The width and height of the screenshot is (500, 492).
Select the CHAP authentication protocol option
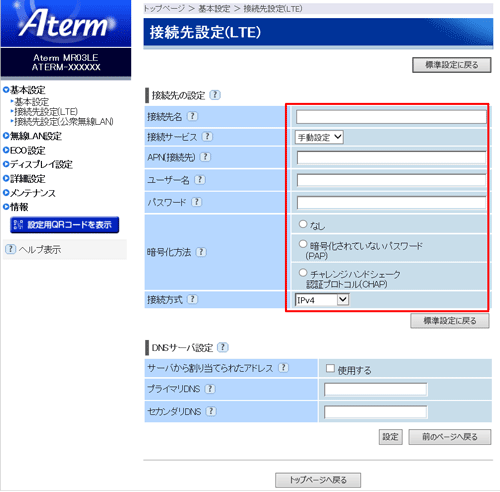point(303,273)
